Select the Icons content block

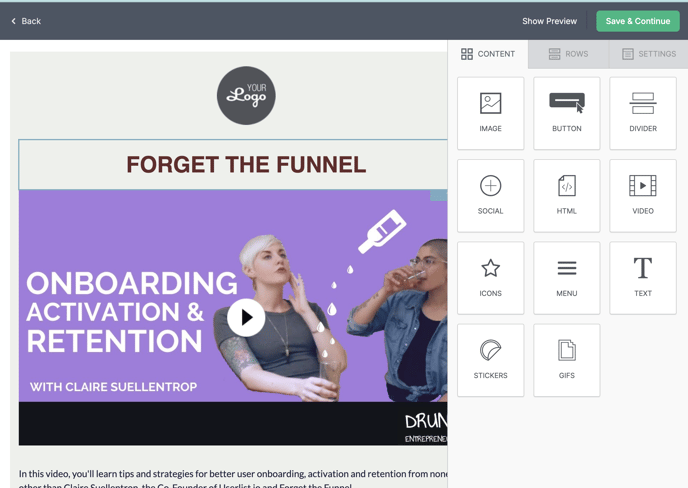coord(490,278)
